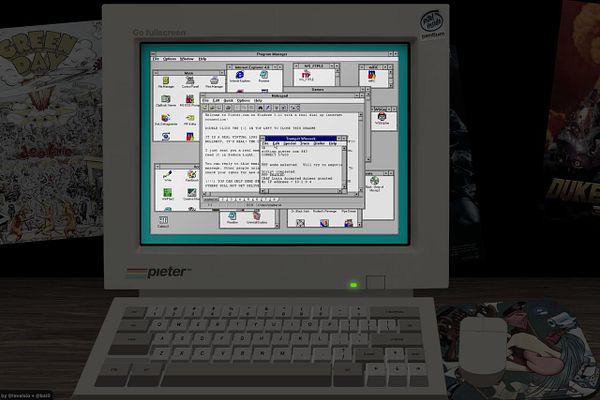Open Trumpet Winsock Trace menu

(305, 144)
